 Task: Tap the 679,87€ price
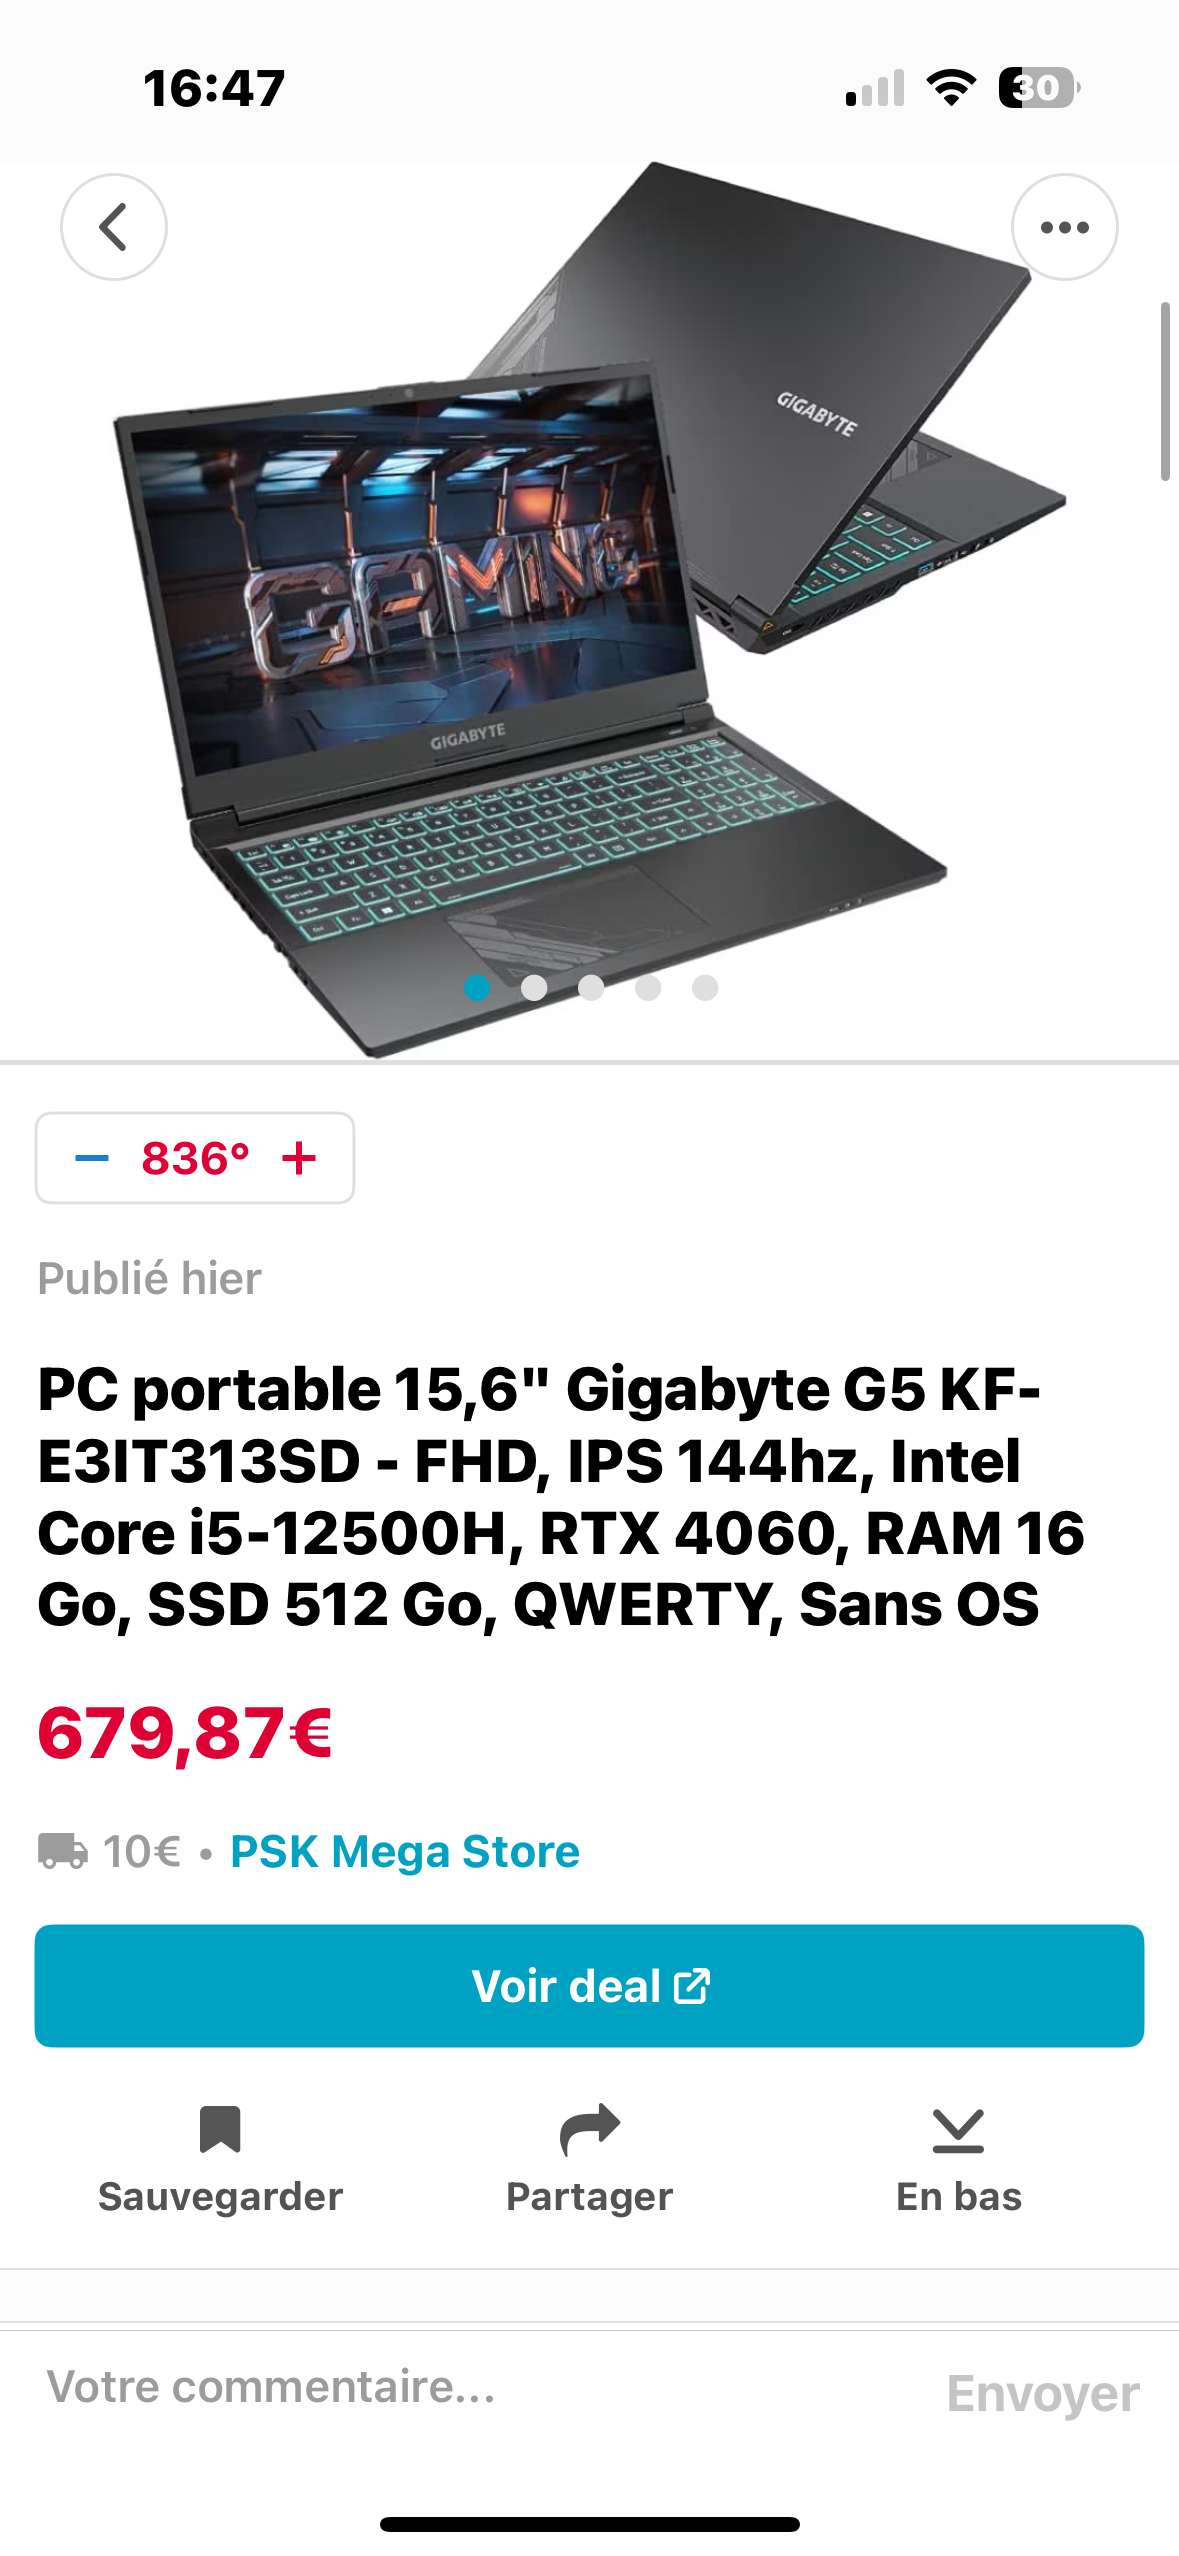point(185,1733)
